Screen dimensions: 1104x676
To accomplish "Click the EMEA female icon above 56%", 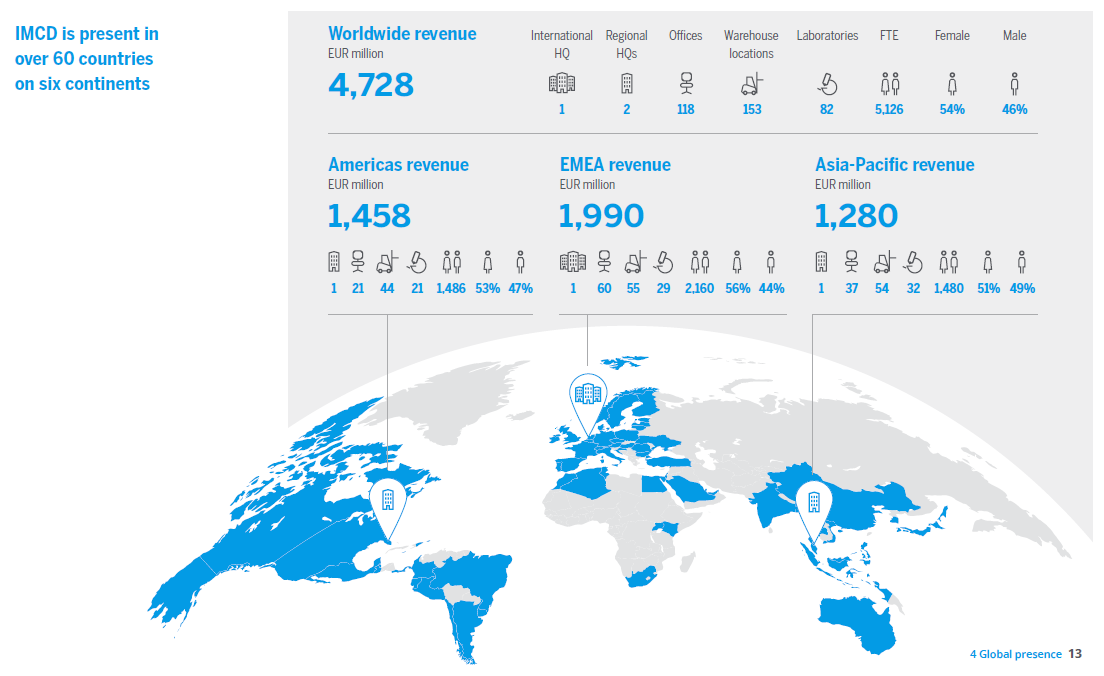I will pos(737,262).
